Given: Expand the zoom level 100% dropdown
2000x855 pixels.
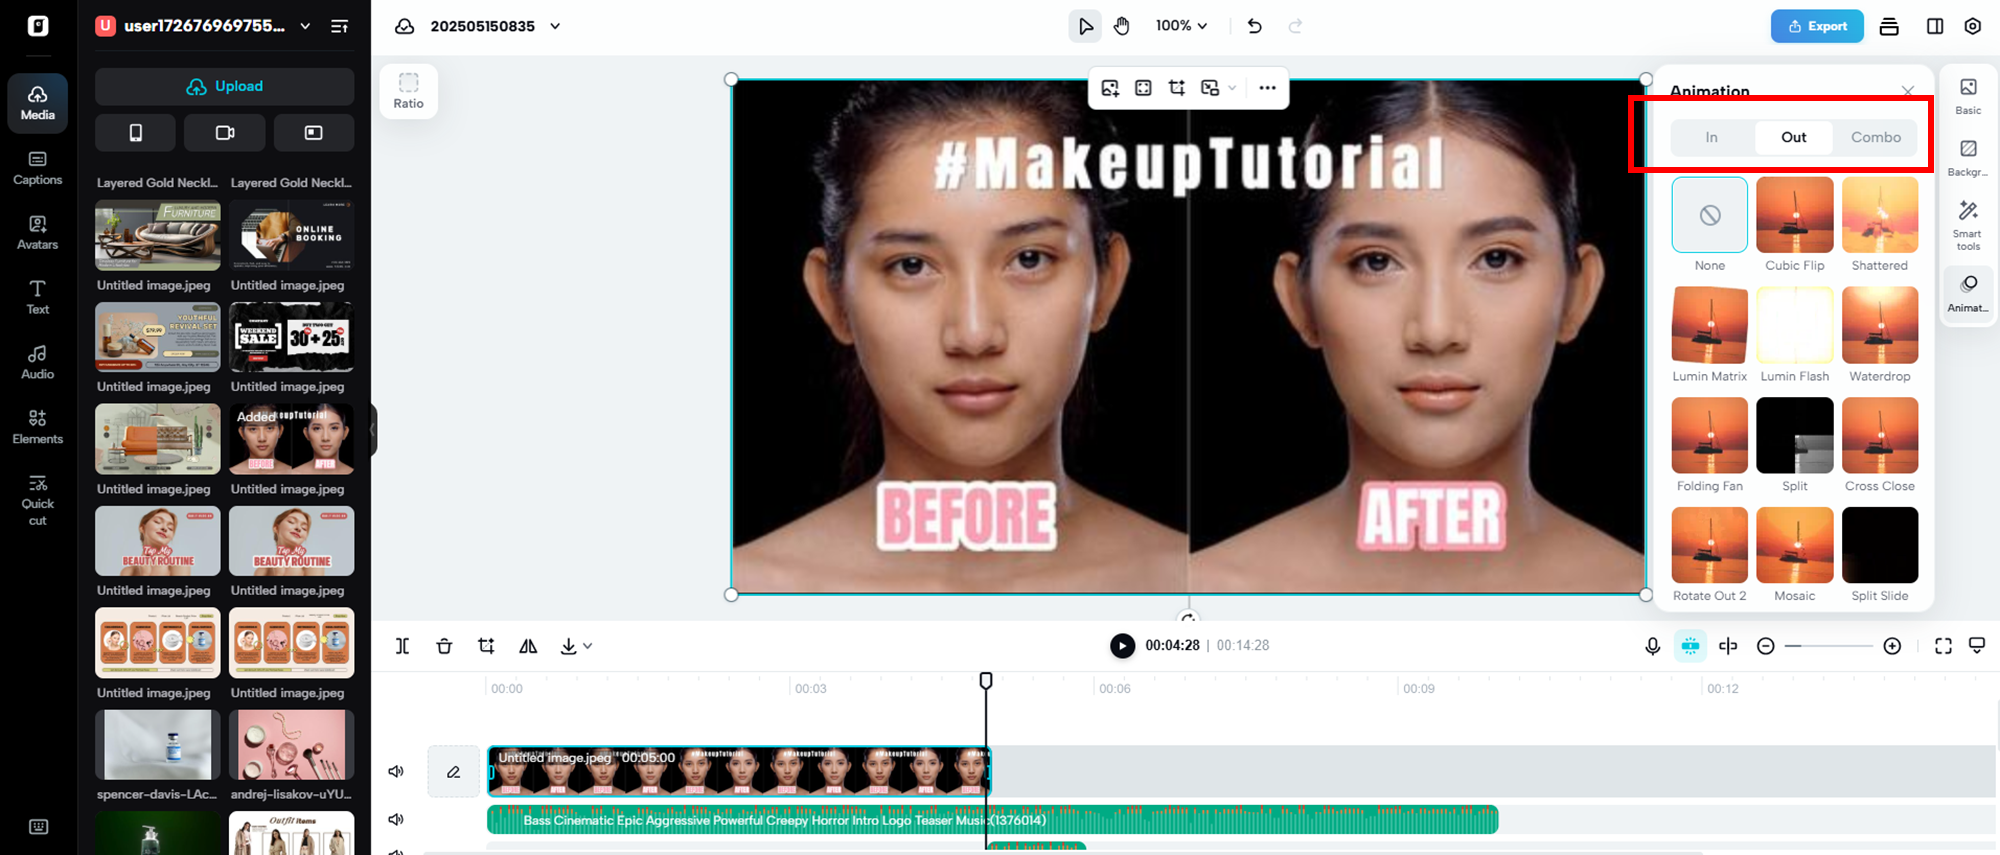Looking at the screenshot, I should 1181,26.
